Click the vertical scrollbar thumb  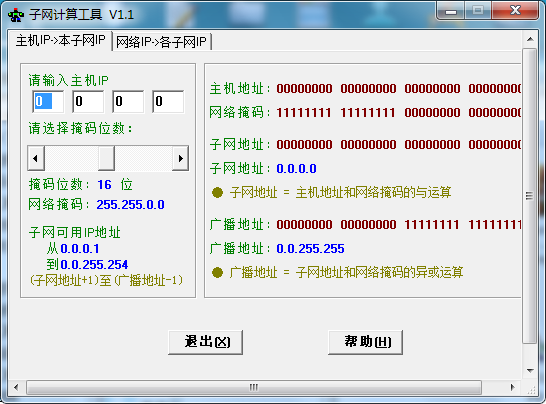(x=530, y=196)
